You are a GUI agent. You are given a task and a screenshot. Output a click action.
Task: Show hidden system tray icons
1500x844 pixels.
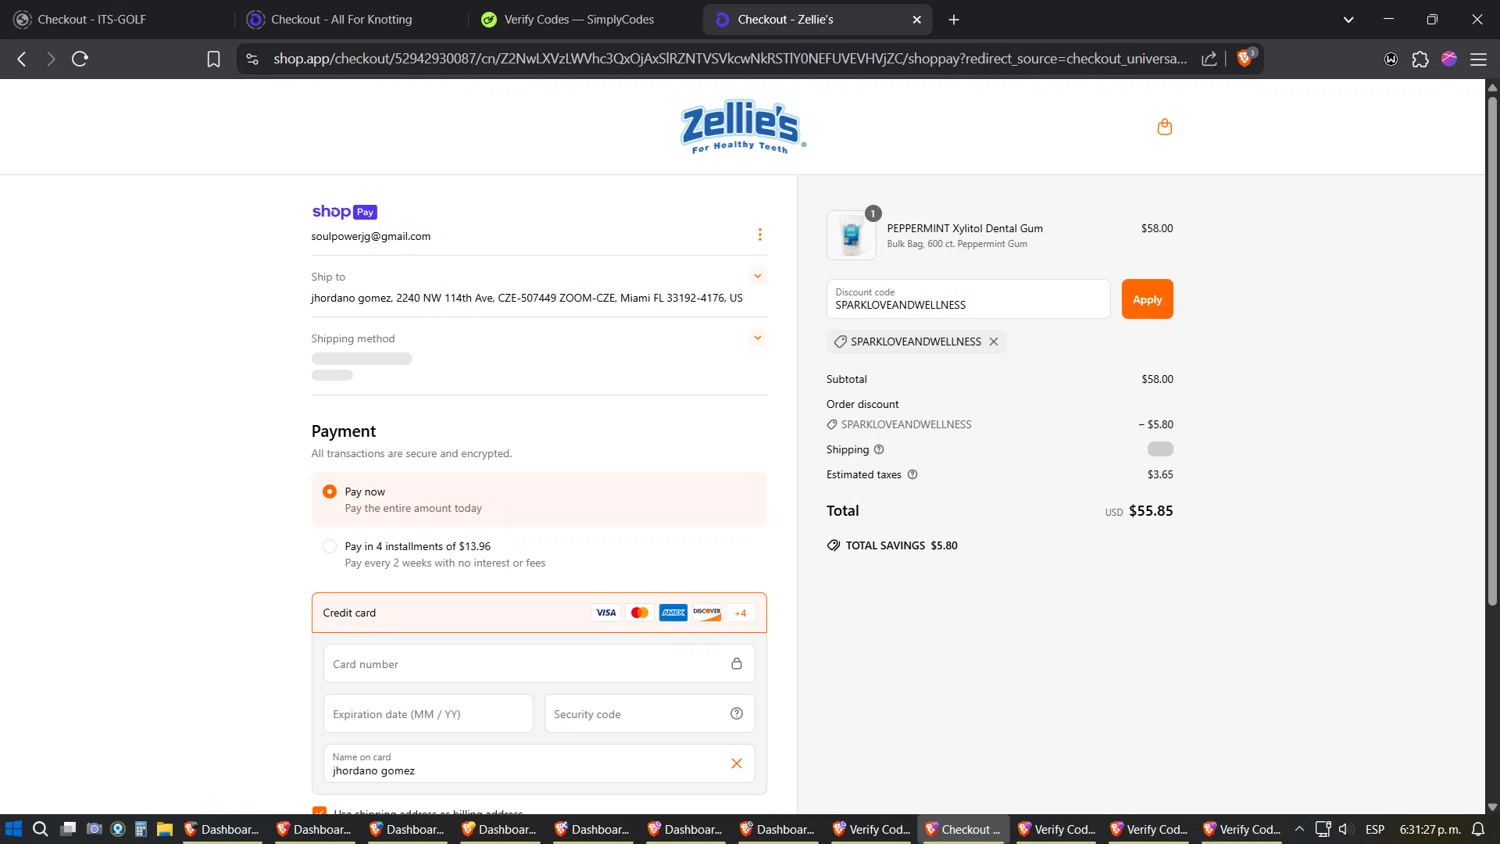[x=1299, y=829]
